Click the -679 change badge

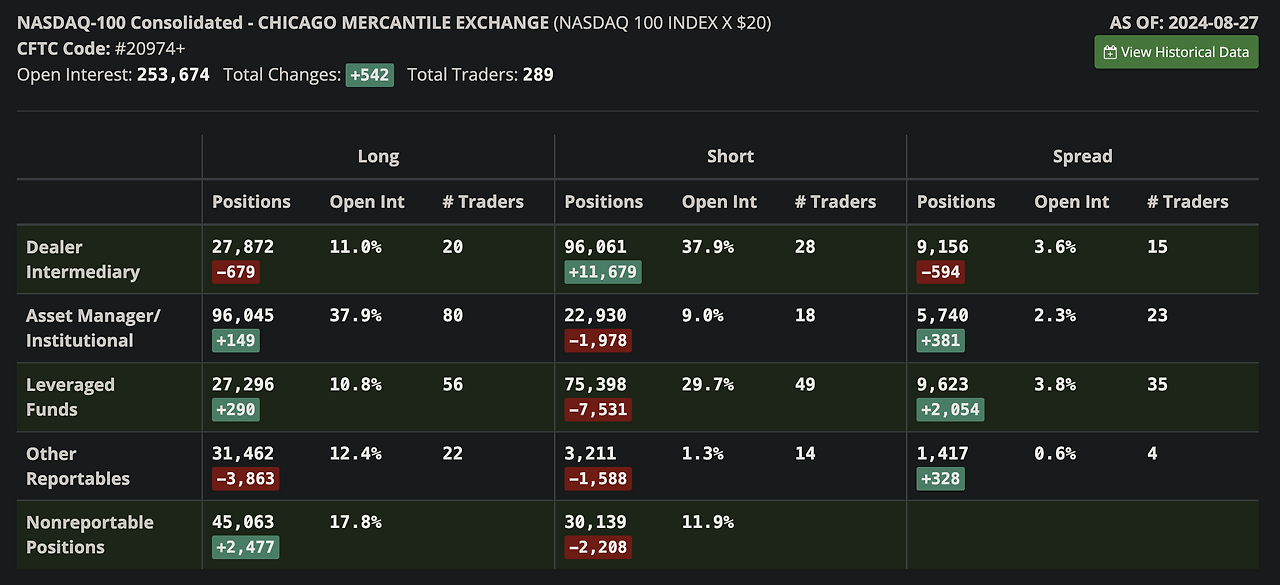237,272
